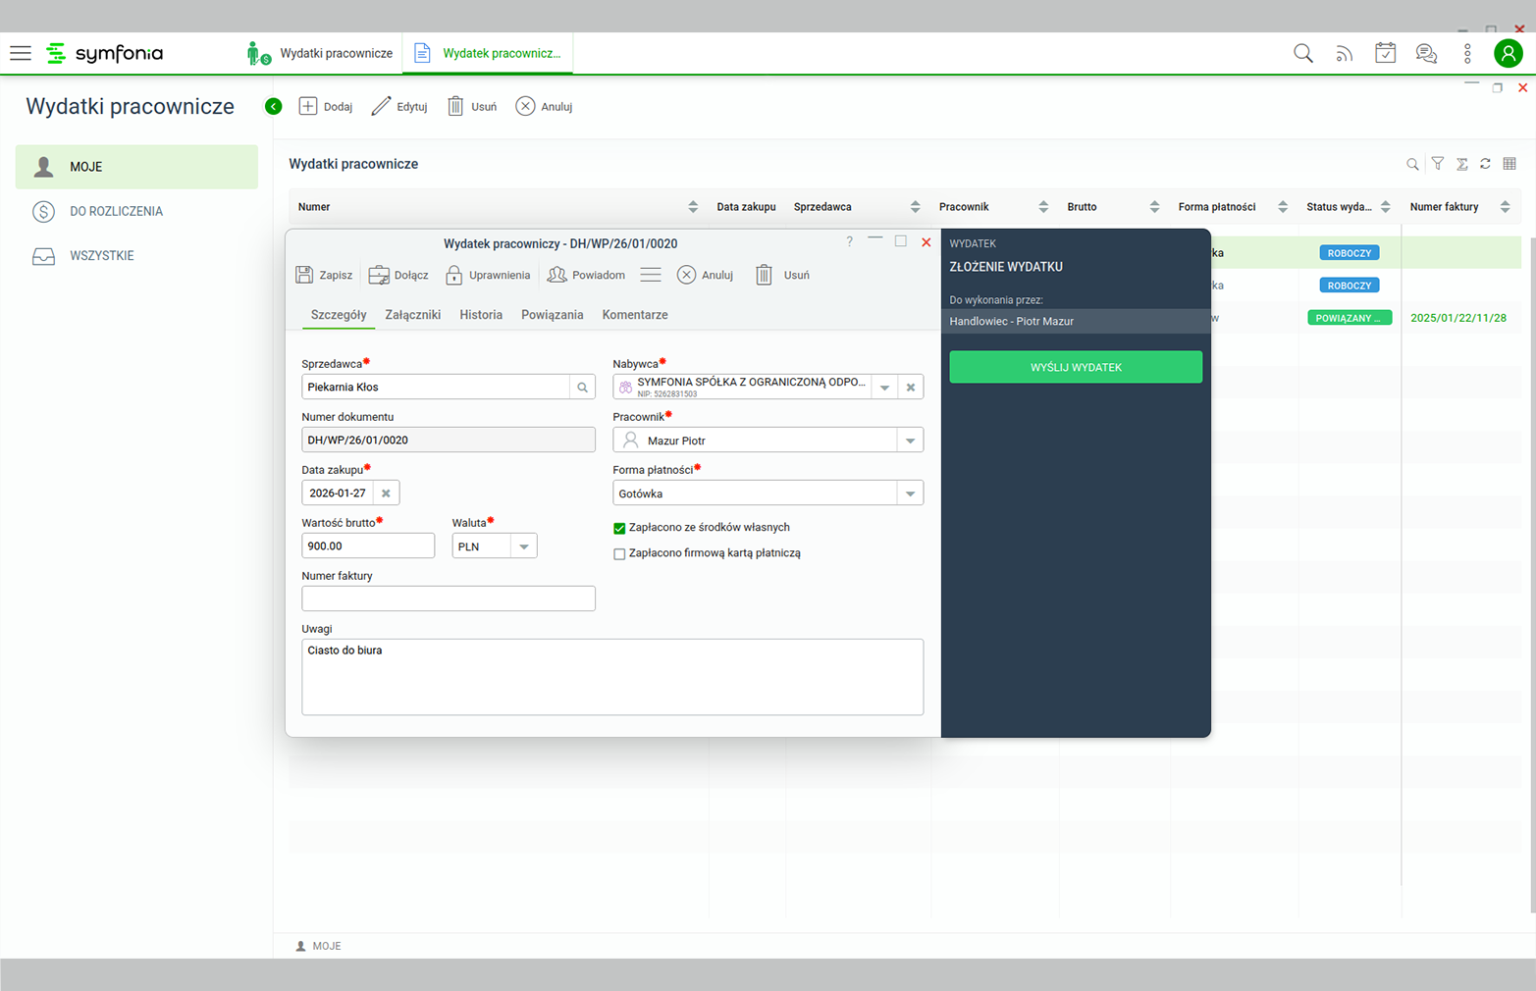Select the Wydatek pracownicz... document tab
Screen dimensions: 1536x991
[488, 53]
